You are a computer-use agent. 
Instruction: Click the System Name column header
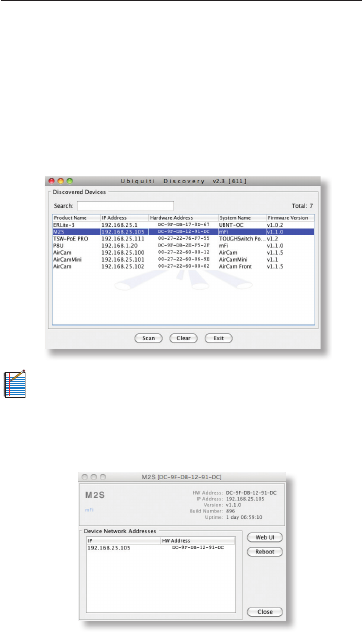(242, 218)
